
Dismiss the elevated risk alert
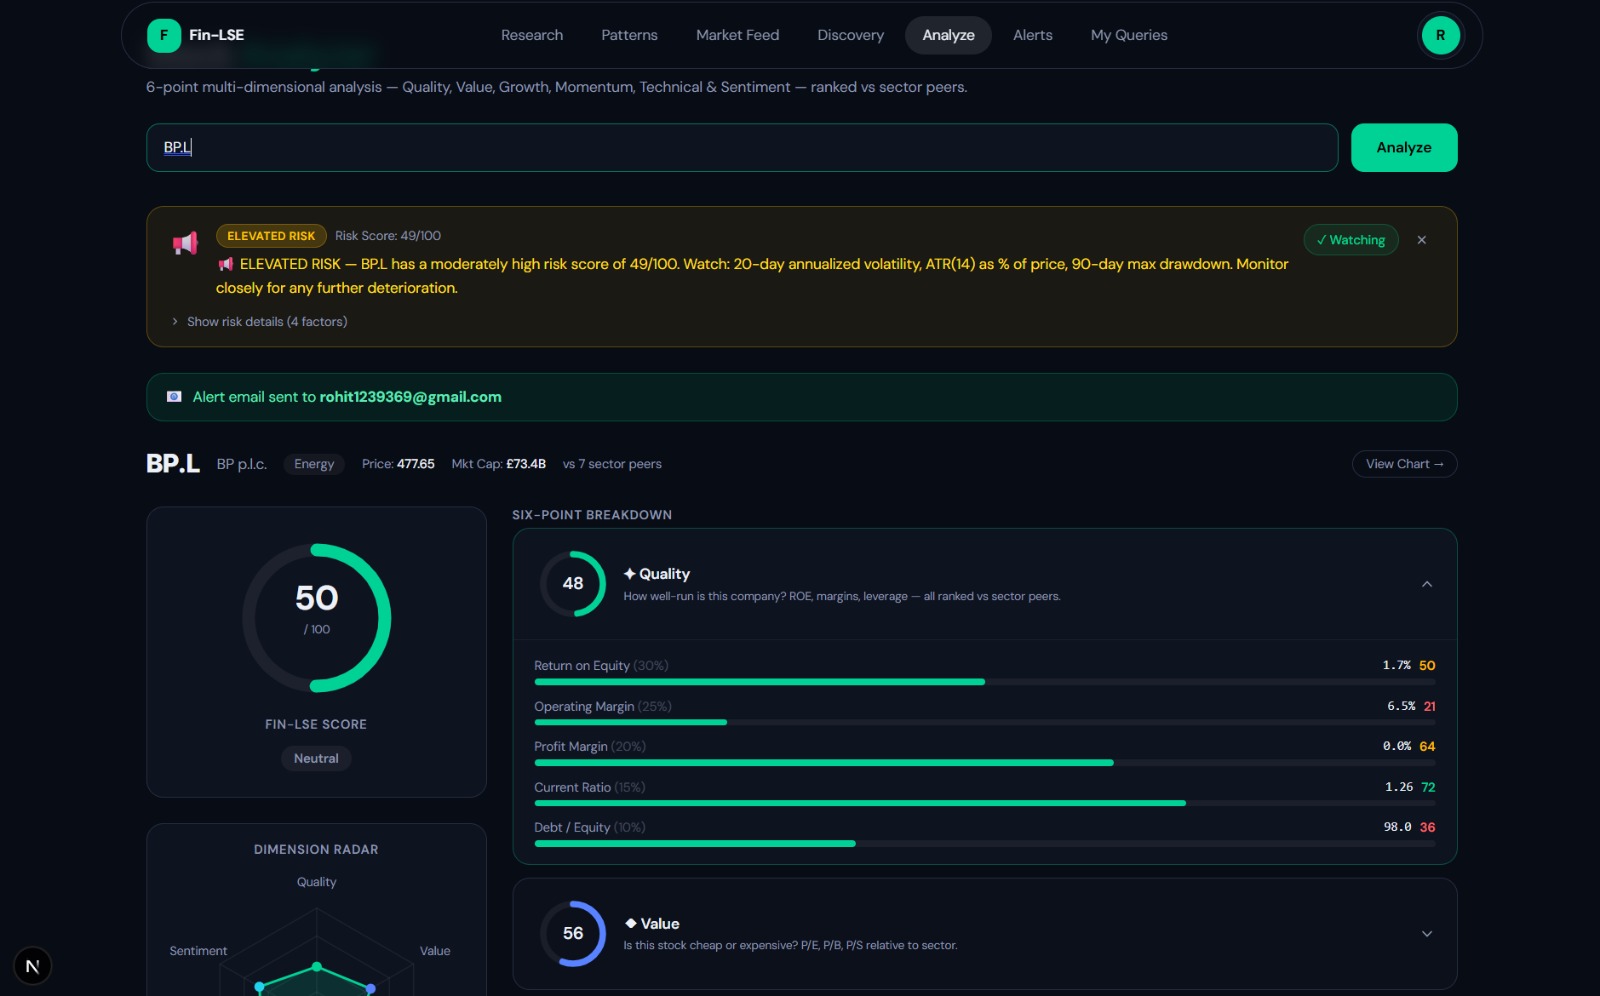[x=1421, y=240]
